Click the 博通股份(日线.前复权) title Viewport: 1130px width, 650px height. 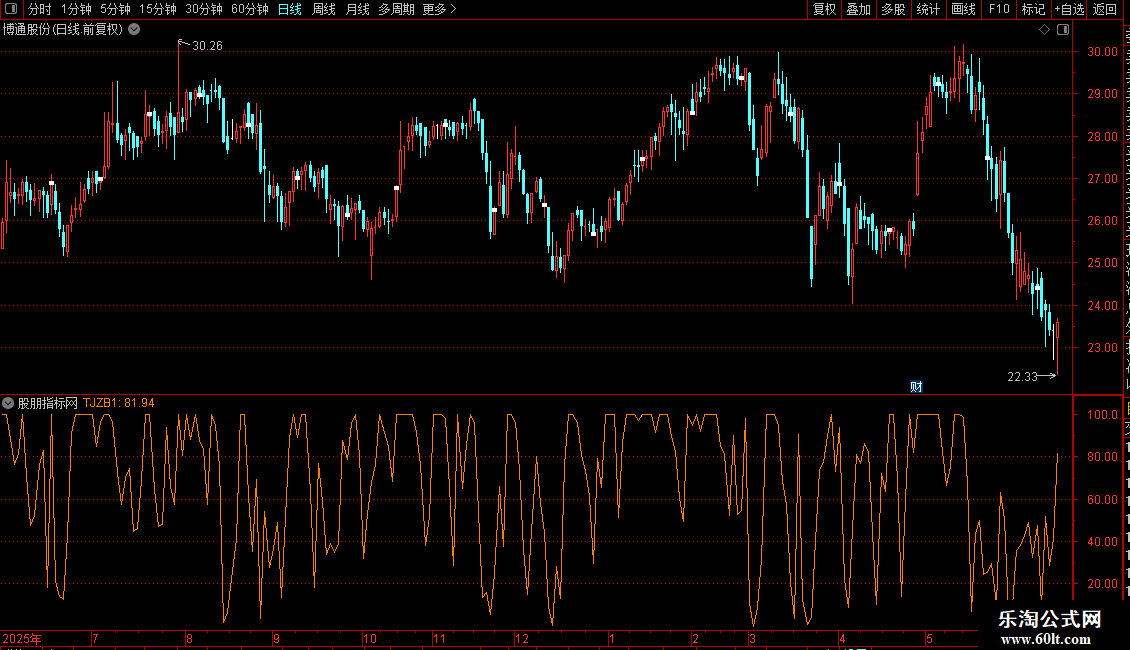click(x=63, y=30)
